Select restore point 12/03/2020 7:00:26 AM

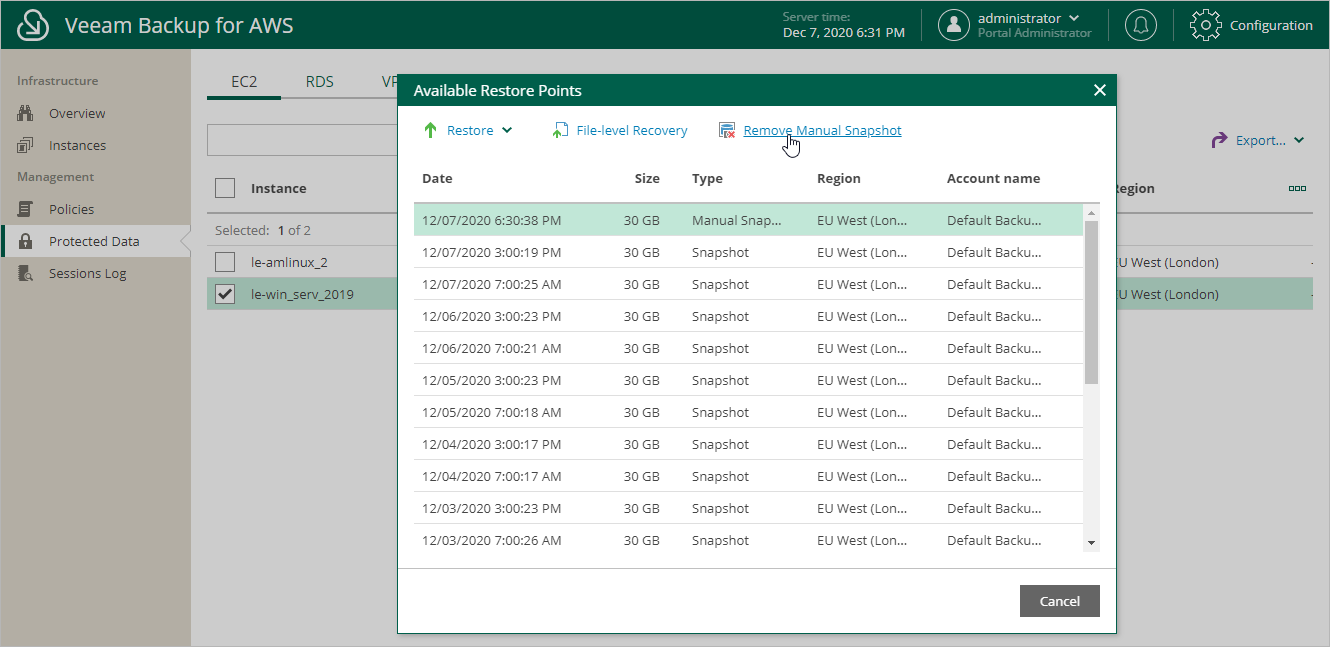click(x=748, y=540)
